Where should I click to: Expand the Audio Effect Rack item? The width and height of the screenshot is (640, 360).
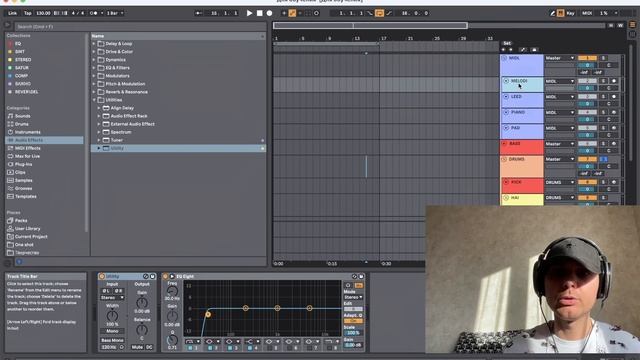tap(99, 116)
